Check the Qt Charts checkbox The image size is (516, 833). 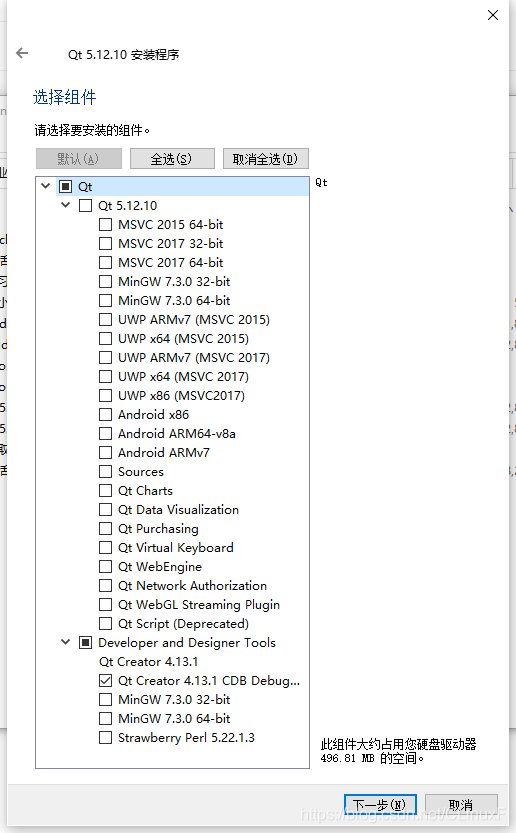click(106, 490)
